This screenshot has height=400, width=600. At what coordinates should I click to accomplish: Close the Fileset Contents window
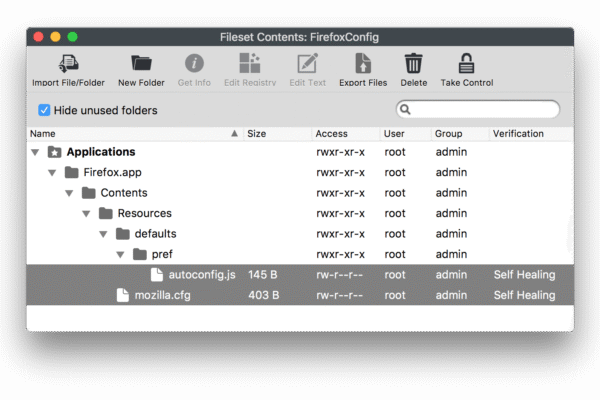pyautogui.click(x=38, y=37)
